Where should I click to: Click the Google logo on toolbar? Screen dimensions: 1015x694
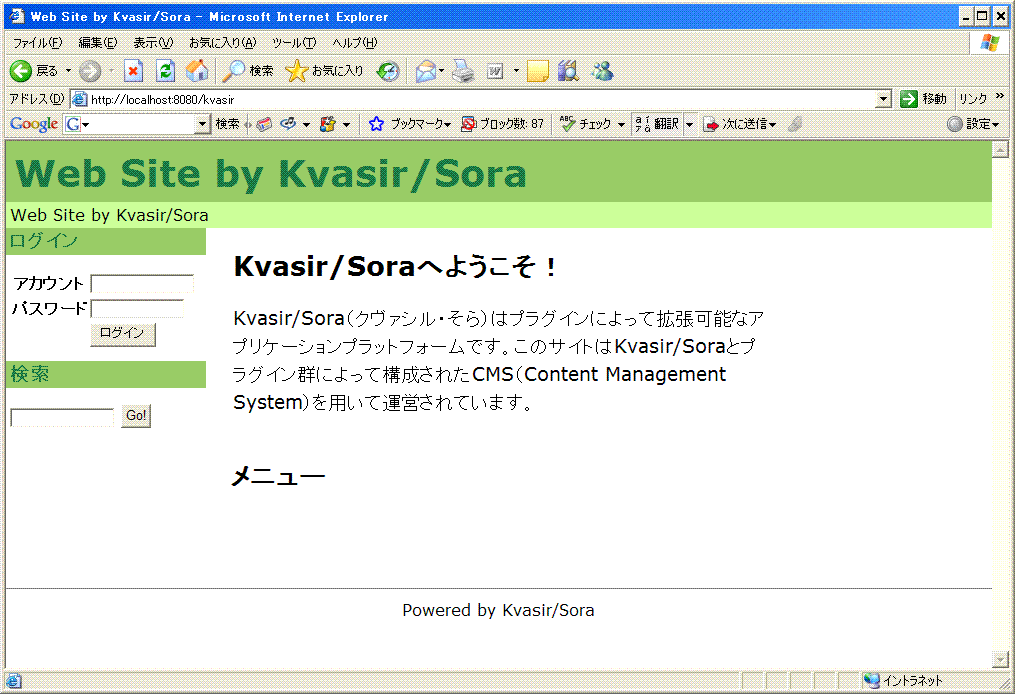[x=34, y=124]
